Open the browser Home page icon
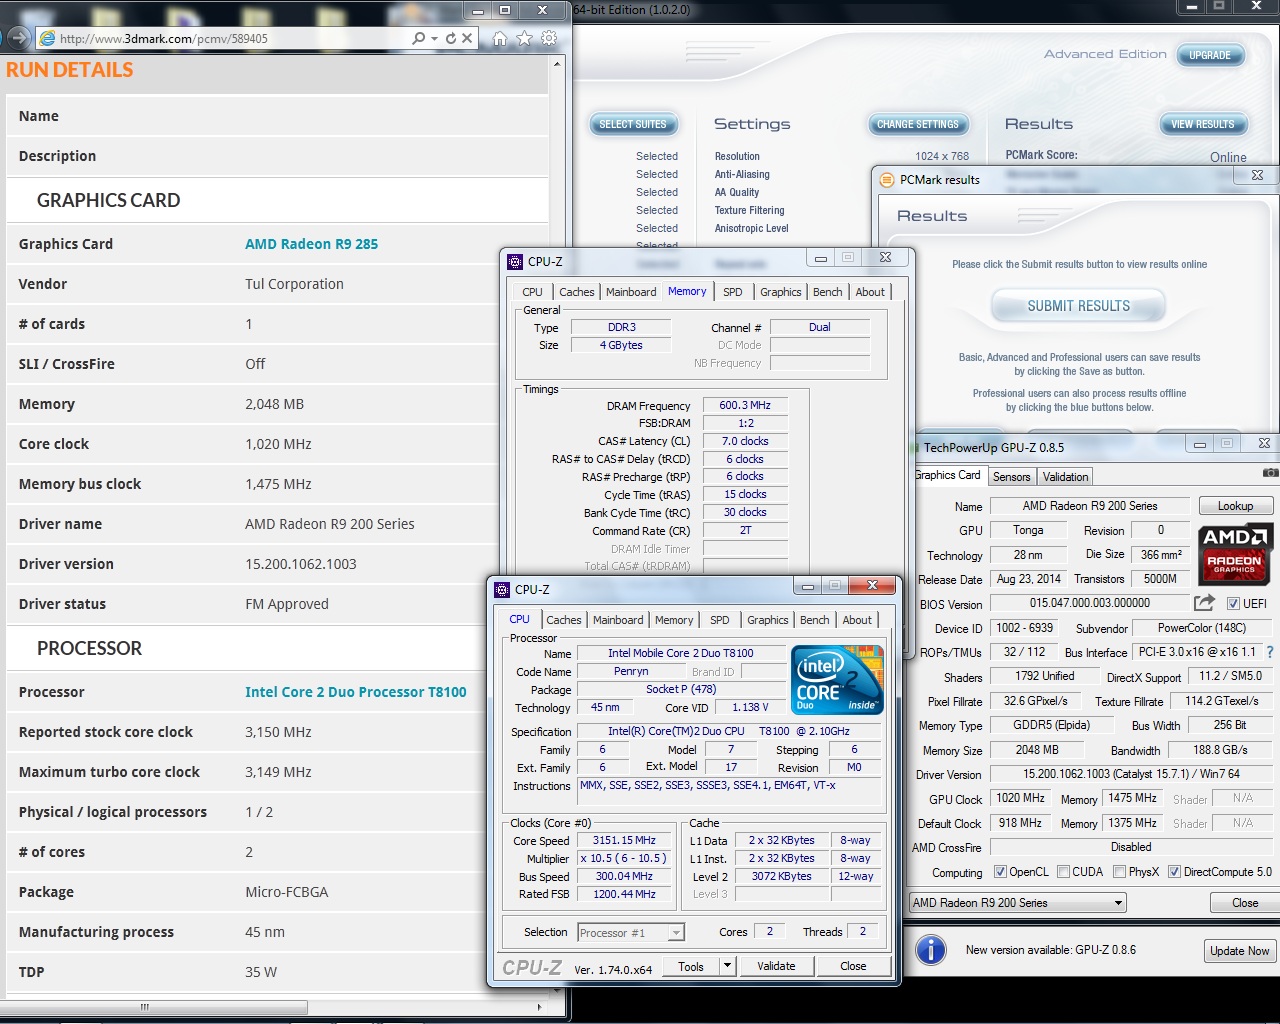 point(500,38)
